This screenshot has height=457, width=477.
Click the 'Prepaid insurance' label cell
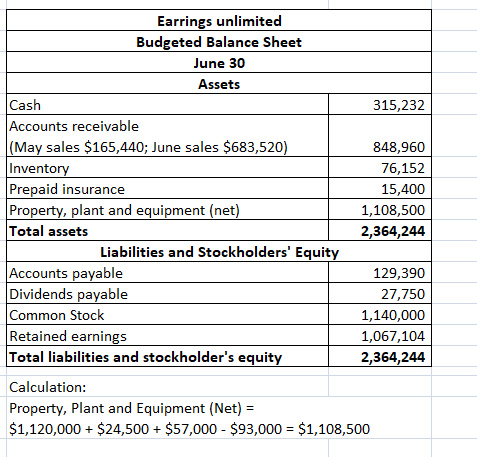[167, 188]
